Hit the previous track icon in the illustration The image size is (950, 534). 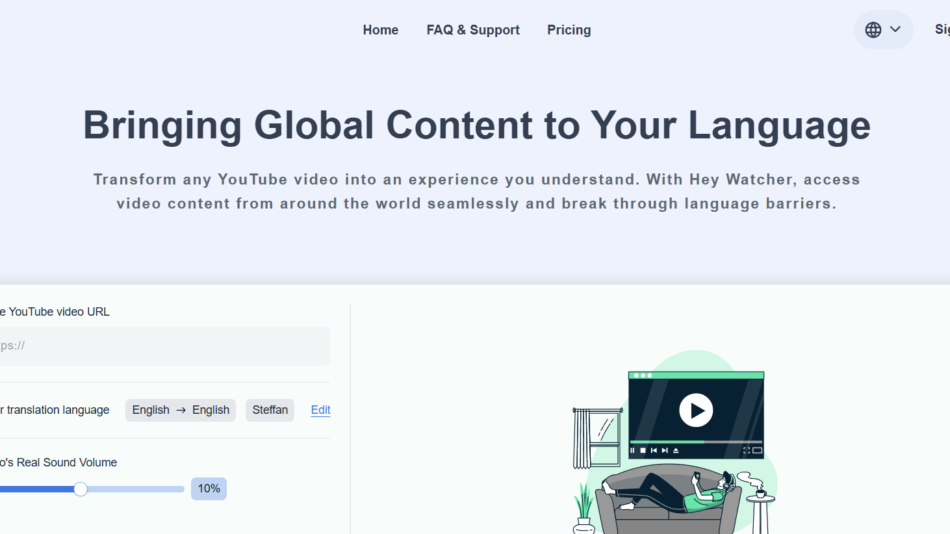tap(653, 451)
